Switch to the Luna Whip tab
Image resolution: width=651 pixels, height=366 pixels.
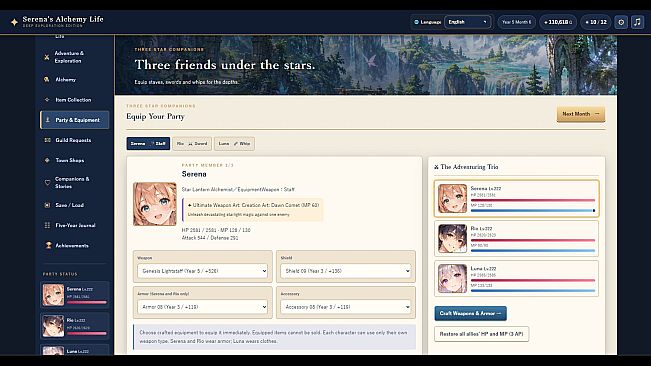[235, 144]
